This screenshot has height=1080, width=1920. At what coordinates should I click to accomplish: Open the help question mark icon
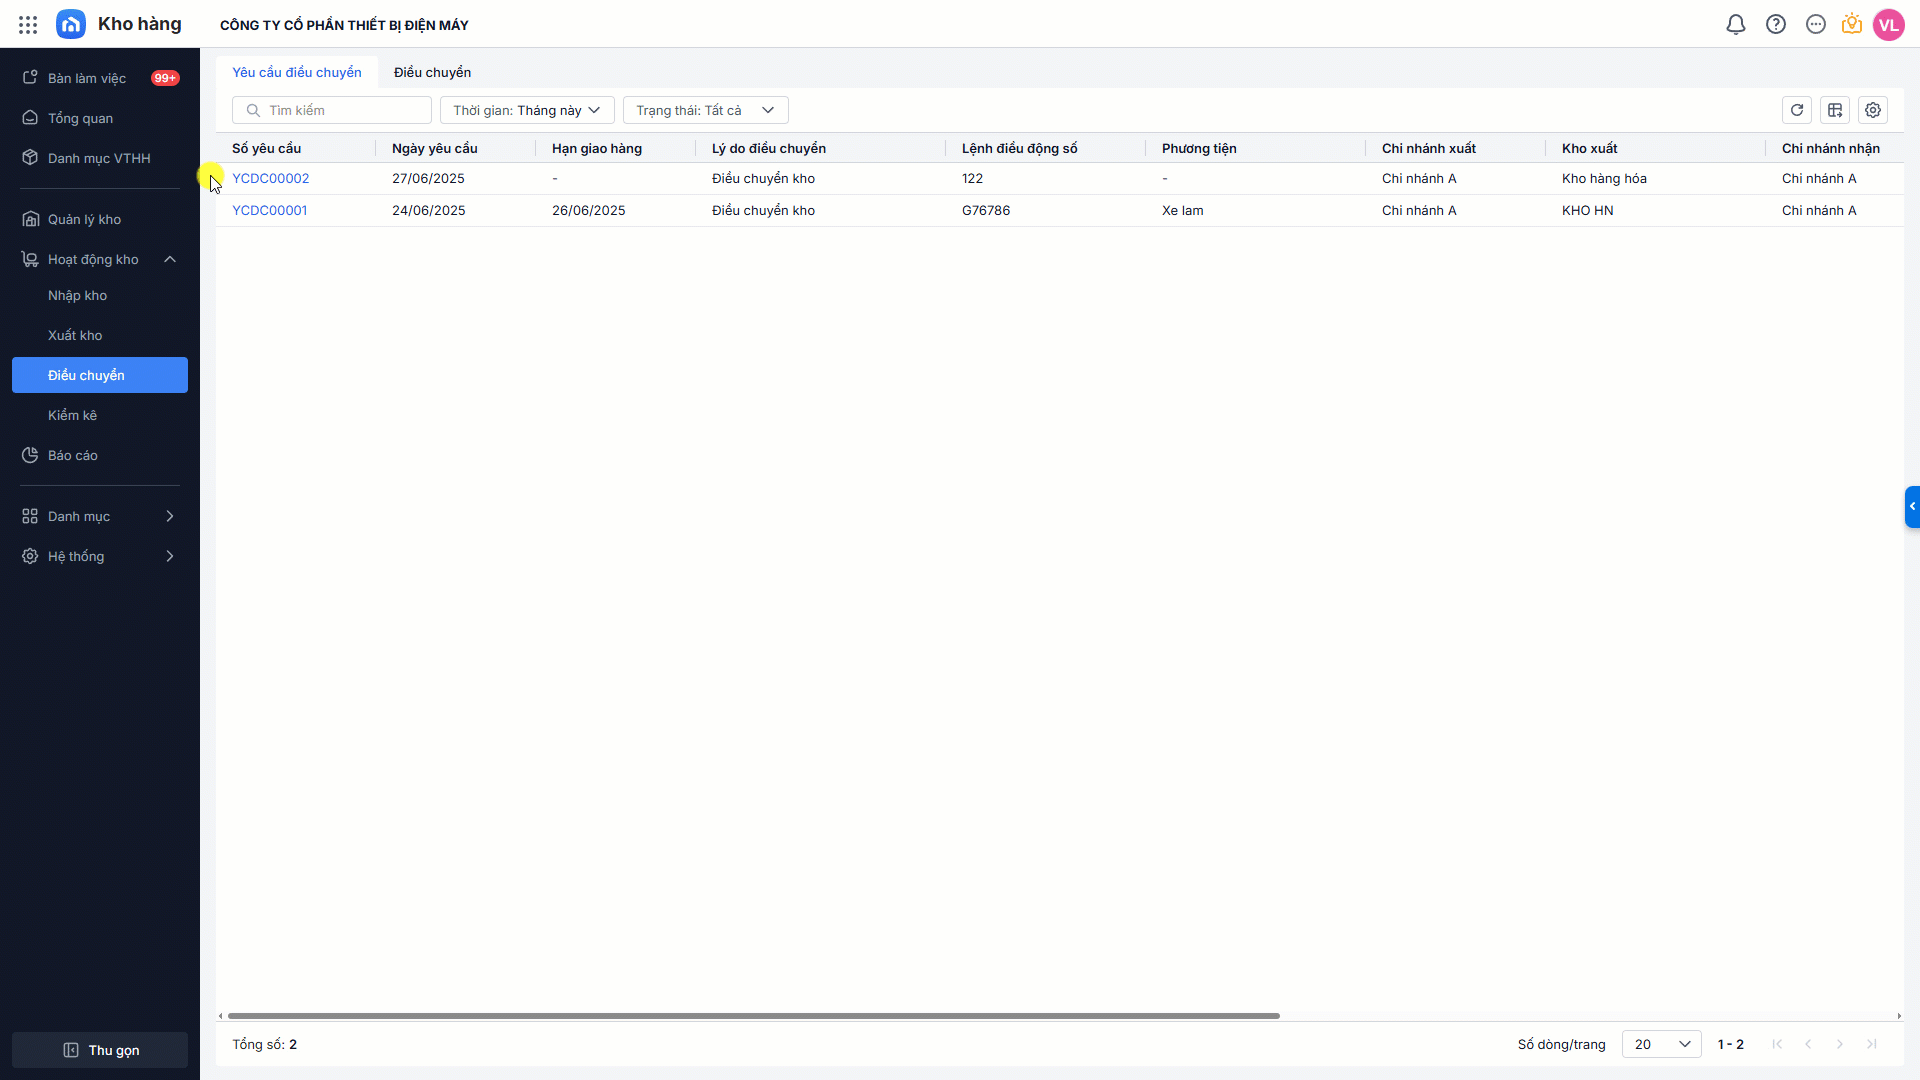pyautogui.click(x=1776, y=25)
